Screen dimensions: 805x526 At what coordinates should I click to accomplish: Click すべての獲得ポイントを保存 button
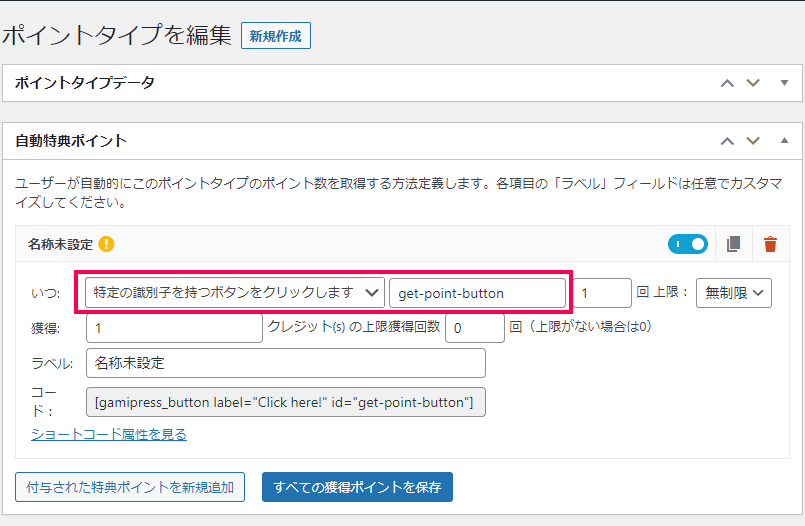coord(357,487)
